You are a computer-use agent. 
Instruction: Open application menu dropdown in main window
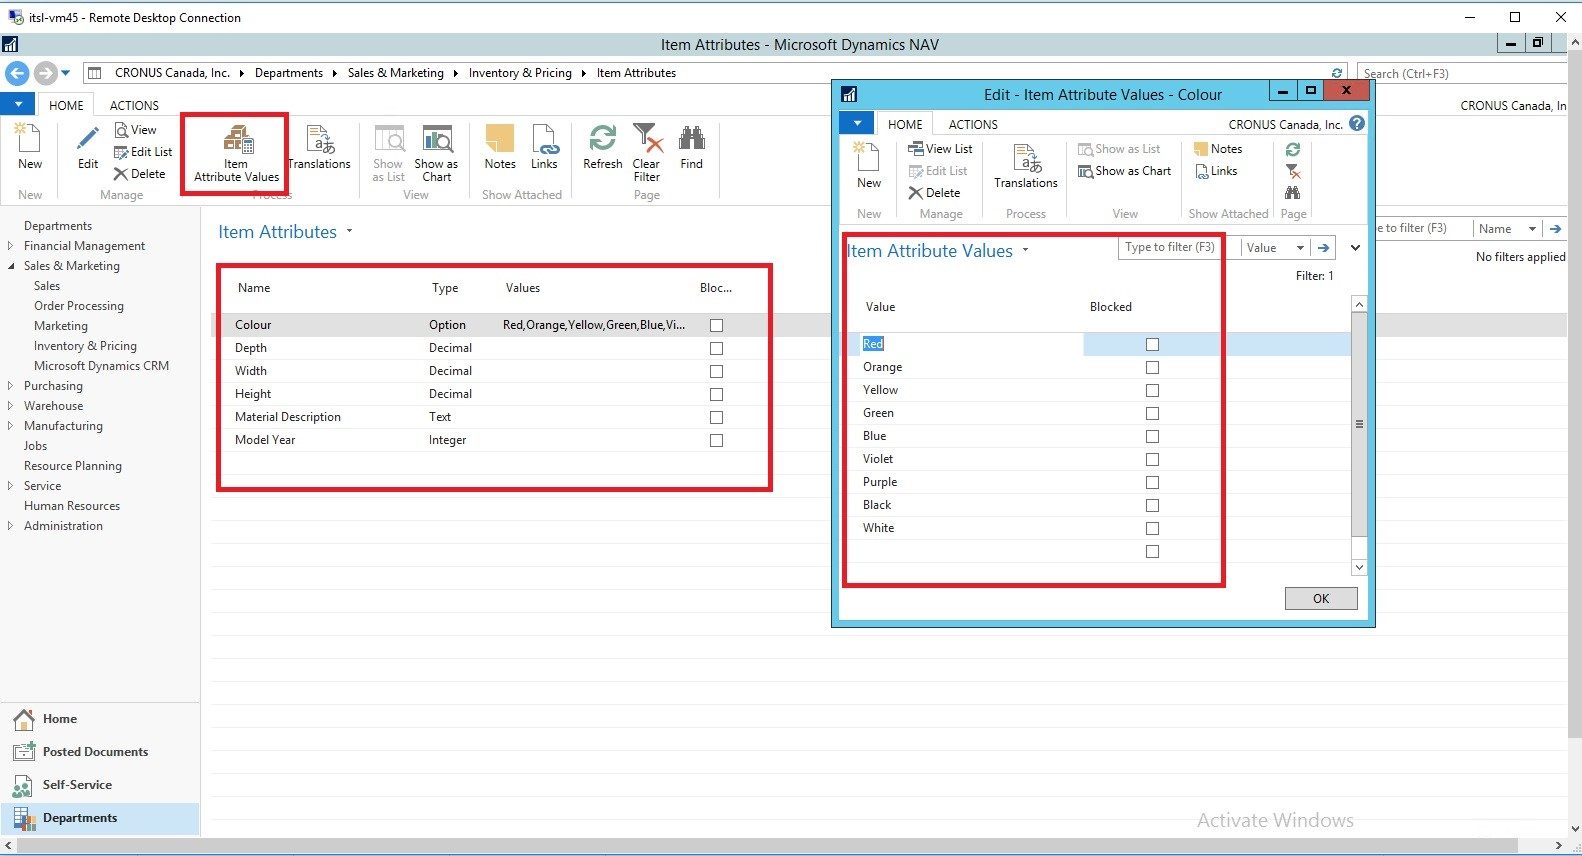coord(18,104)
